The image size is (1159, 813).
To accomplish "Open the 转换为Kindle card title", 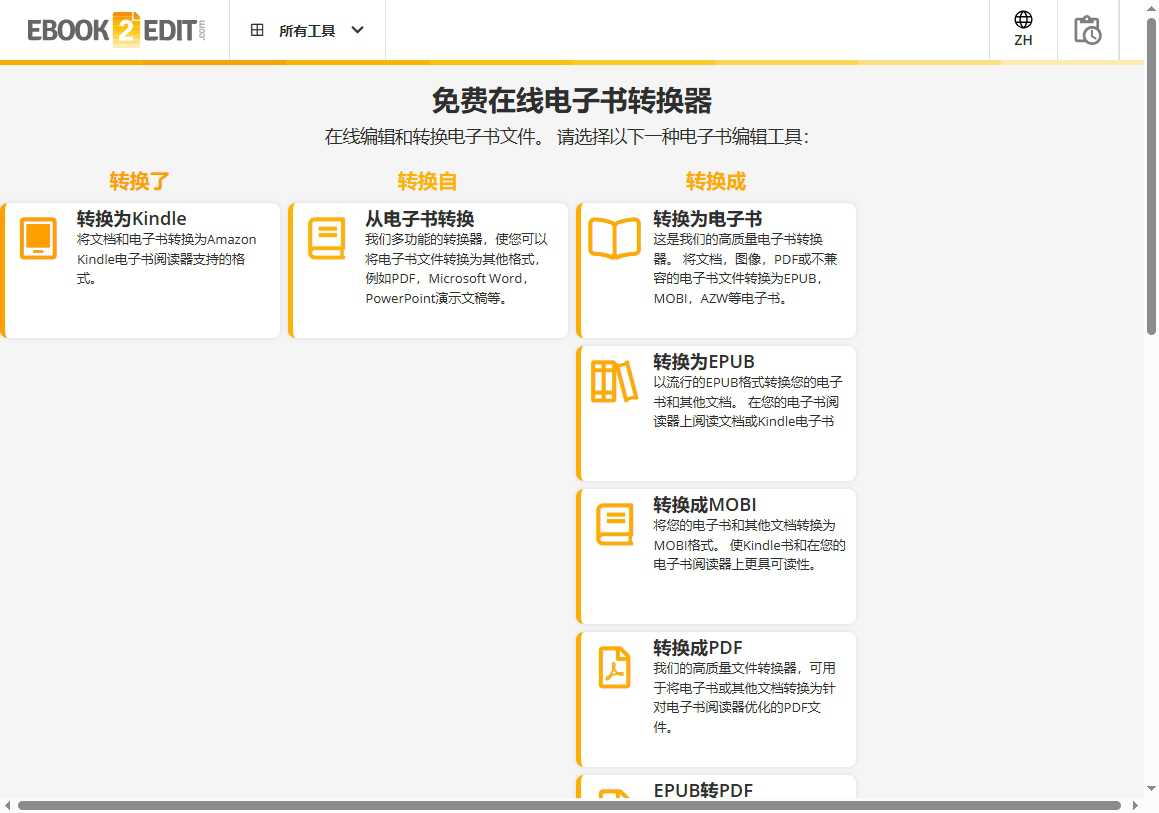I will 132,219.
